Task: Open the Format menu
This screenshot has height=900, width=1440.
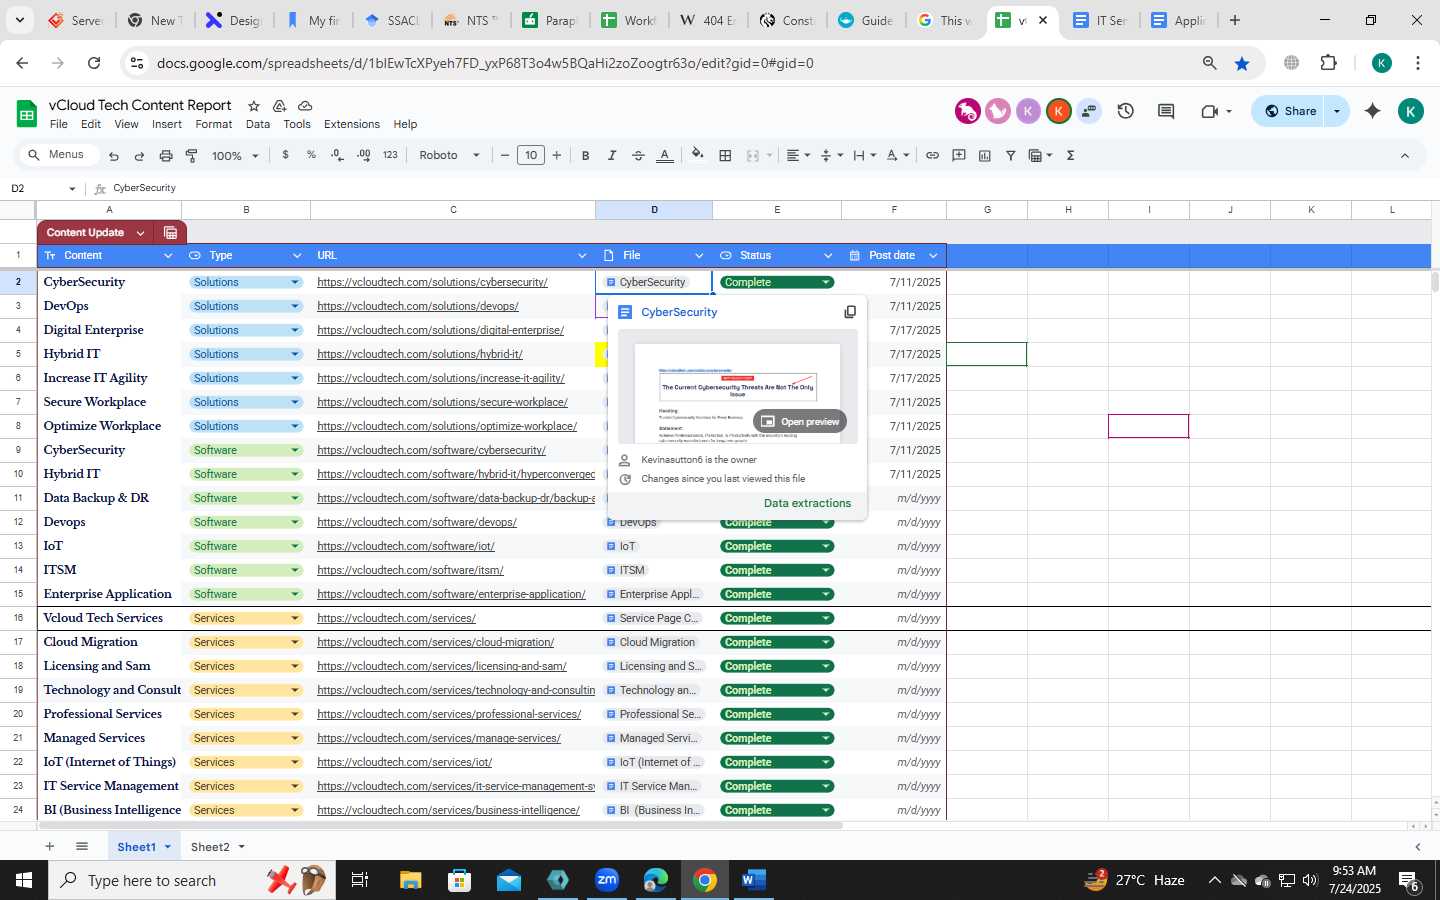Action: (214, 124)
